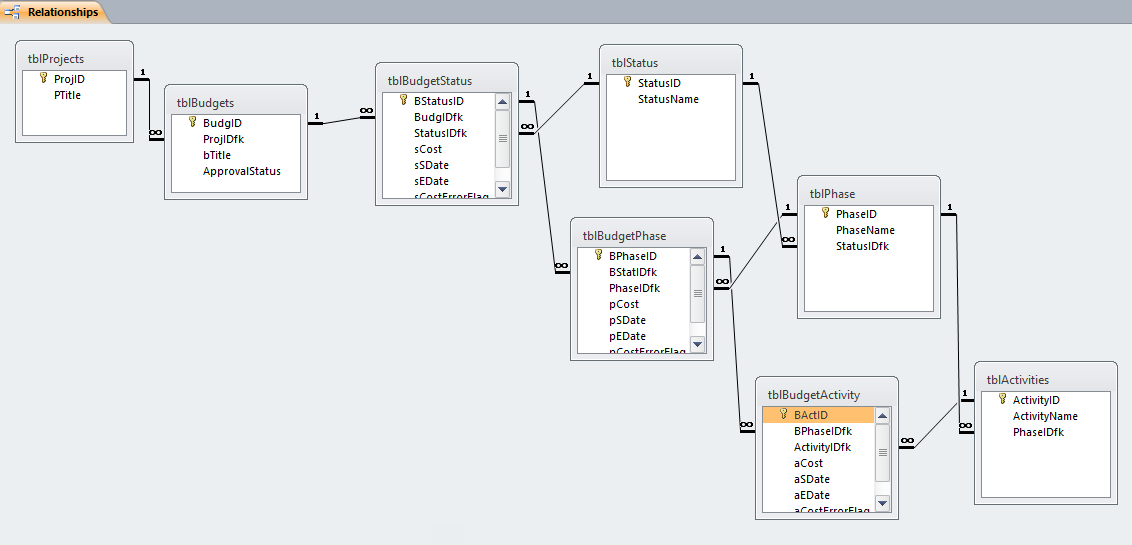This screenshot has height=545, width=1132.
Task: Click the key icon beside BudgID
Action: click(192, 122)
